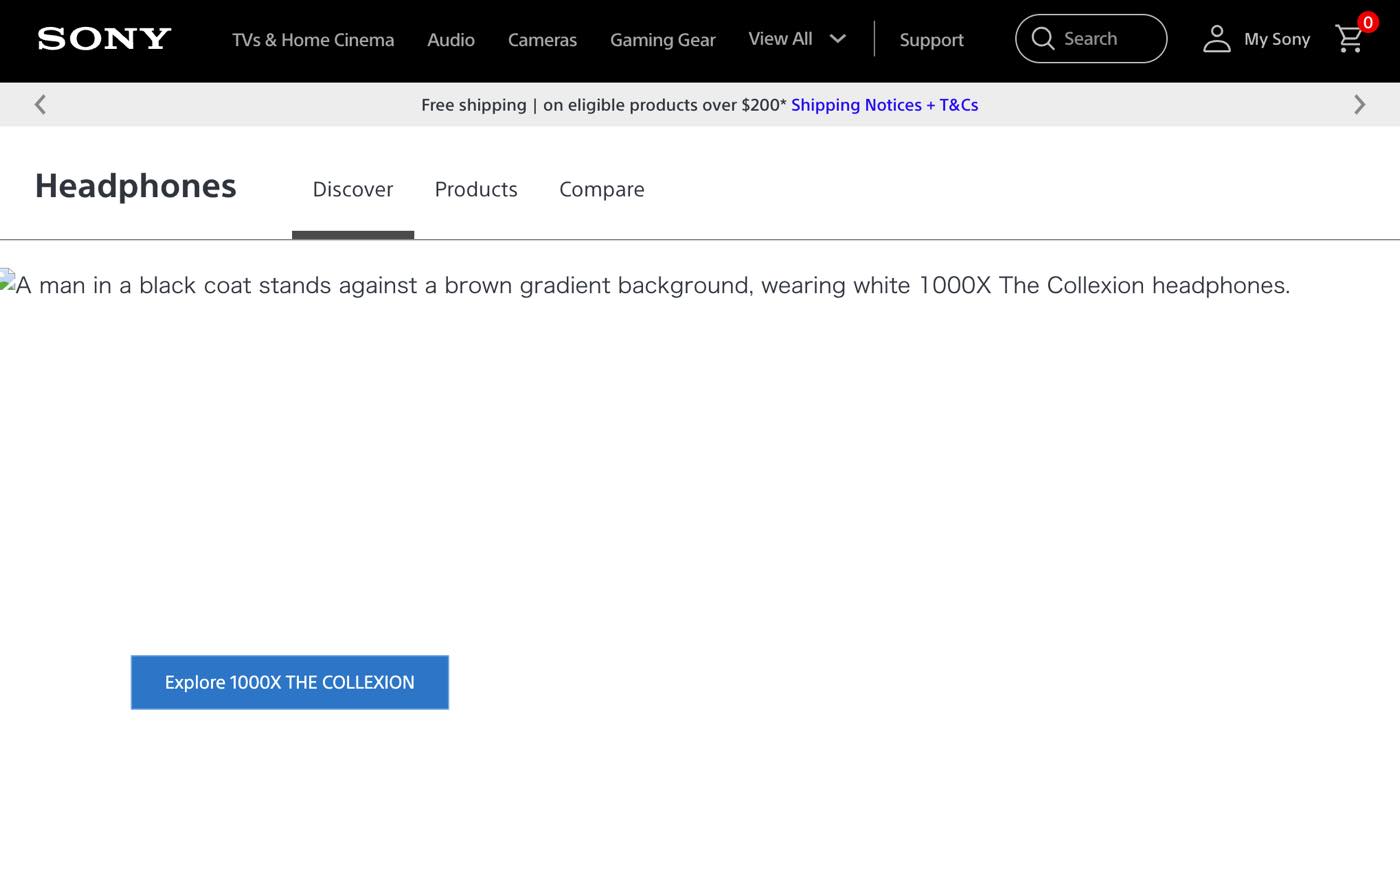
Task: Switch to the Compare tab
Action: [601, 190]
